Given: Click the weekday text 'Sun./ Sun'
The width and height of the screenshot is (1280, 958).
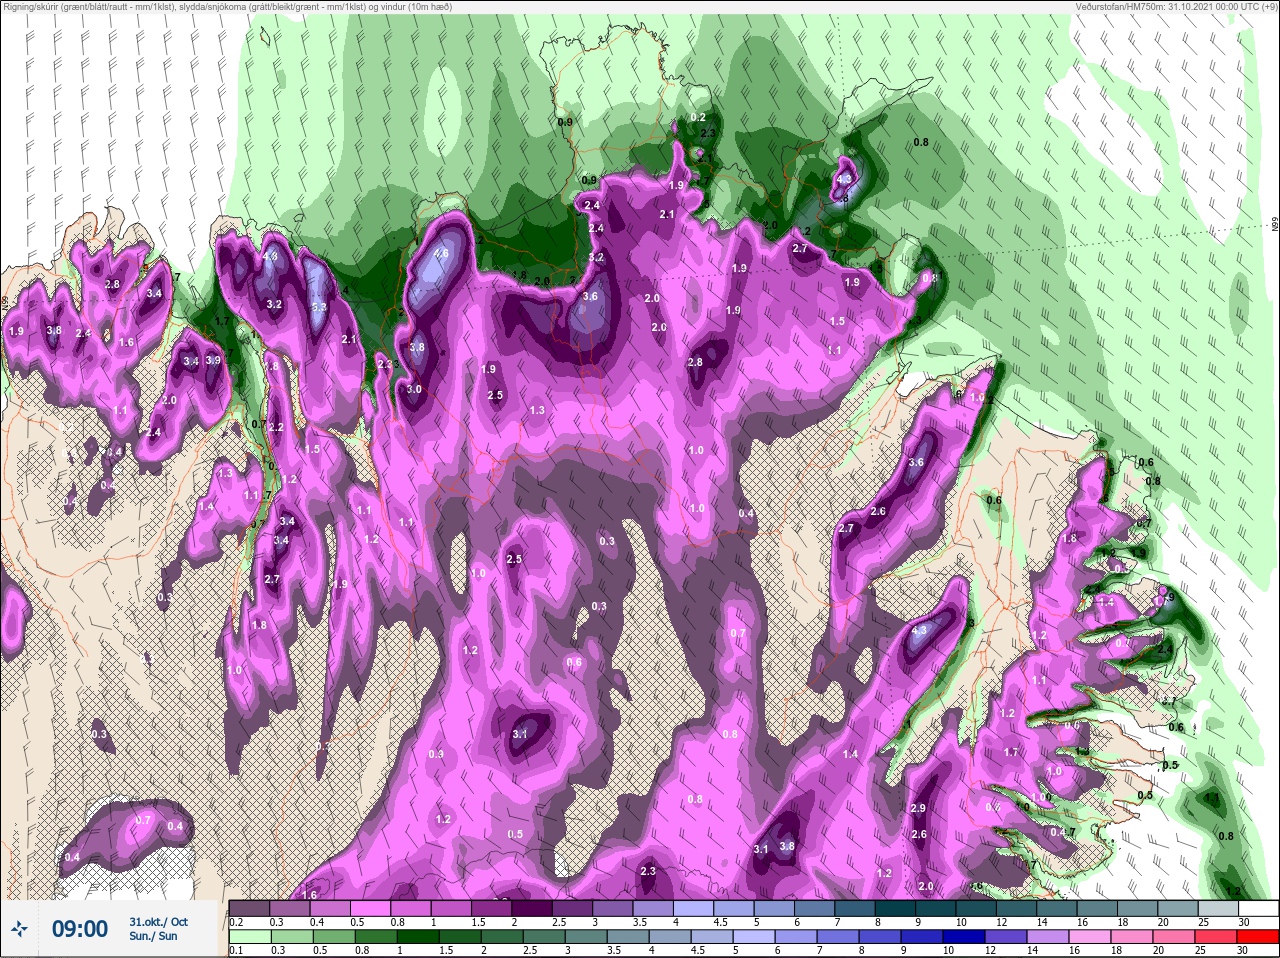Looking at the screenshot, I should click(x=153, y=936).
